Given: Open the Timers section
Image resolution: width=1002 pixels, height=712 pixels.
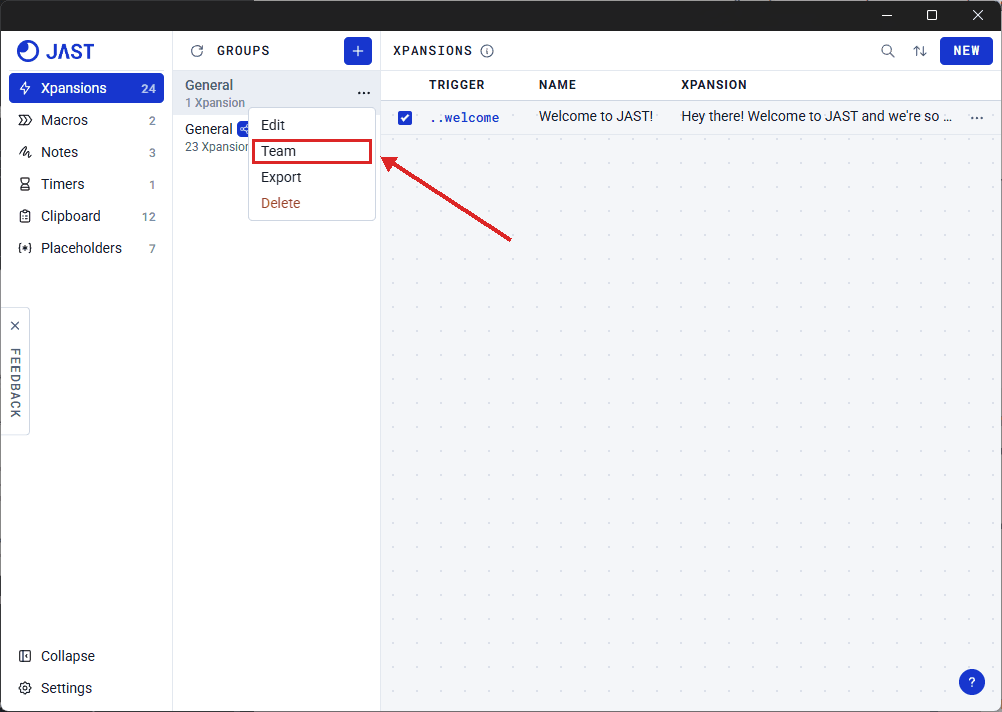Looking at the screenshot, I should click(x=86, y=184).
